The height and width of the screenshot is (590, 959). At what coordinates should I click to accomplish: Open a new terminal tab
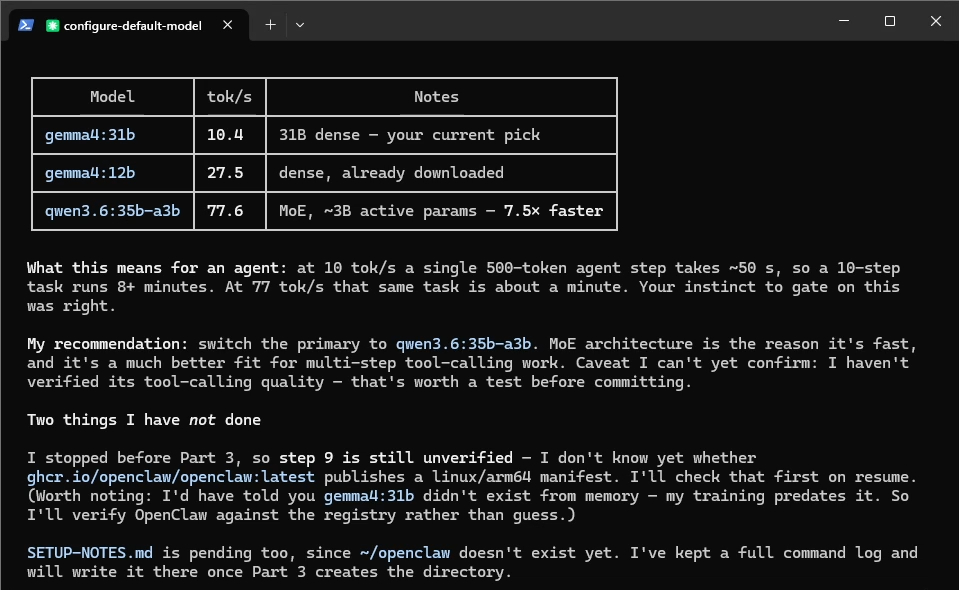(x=270, y=25)
